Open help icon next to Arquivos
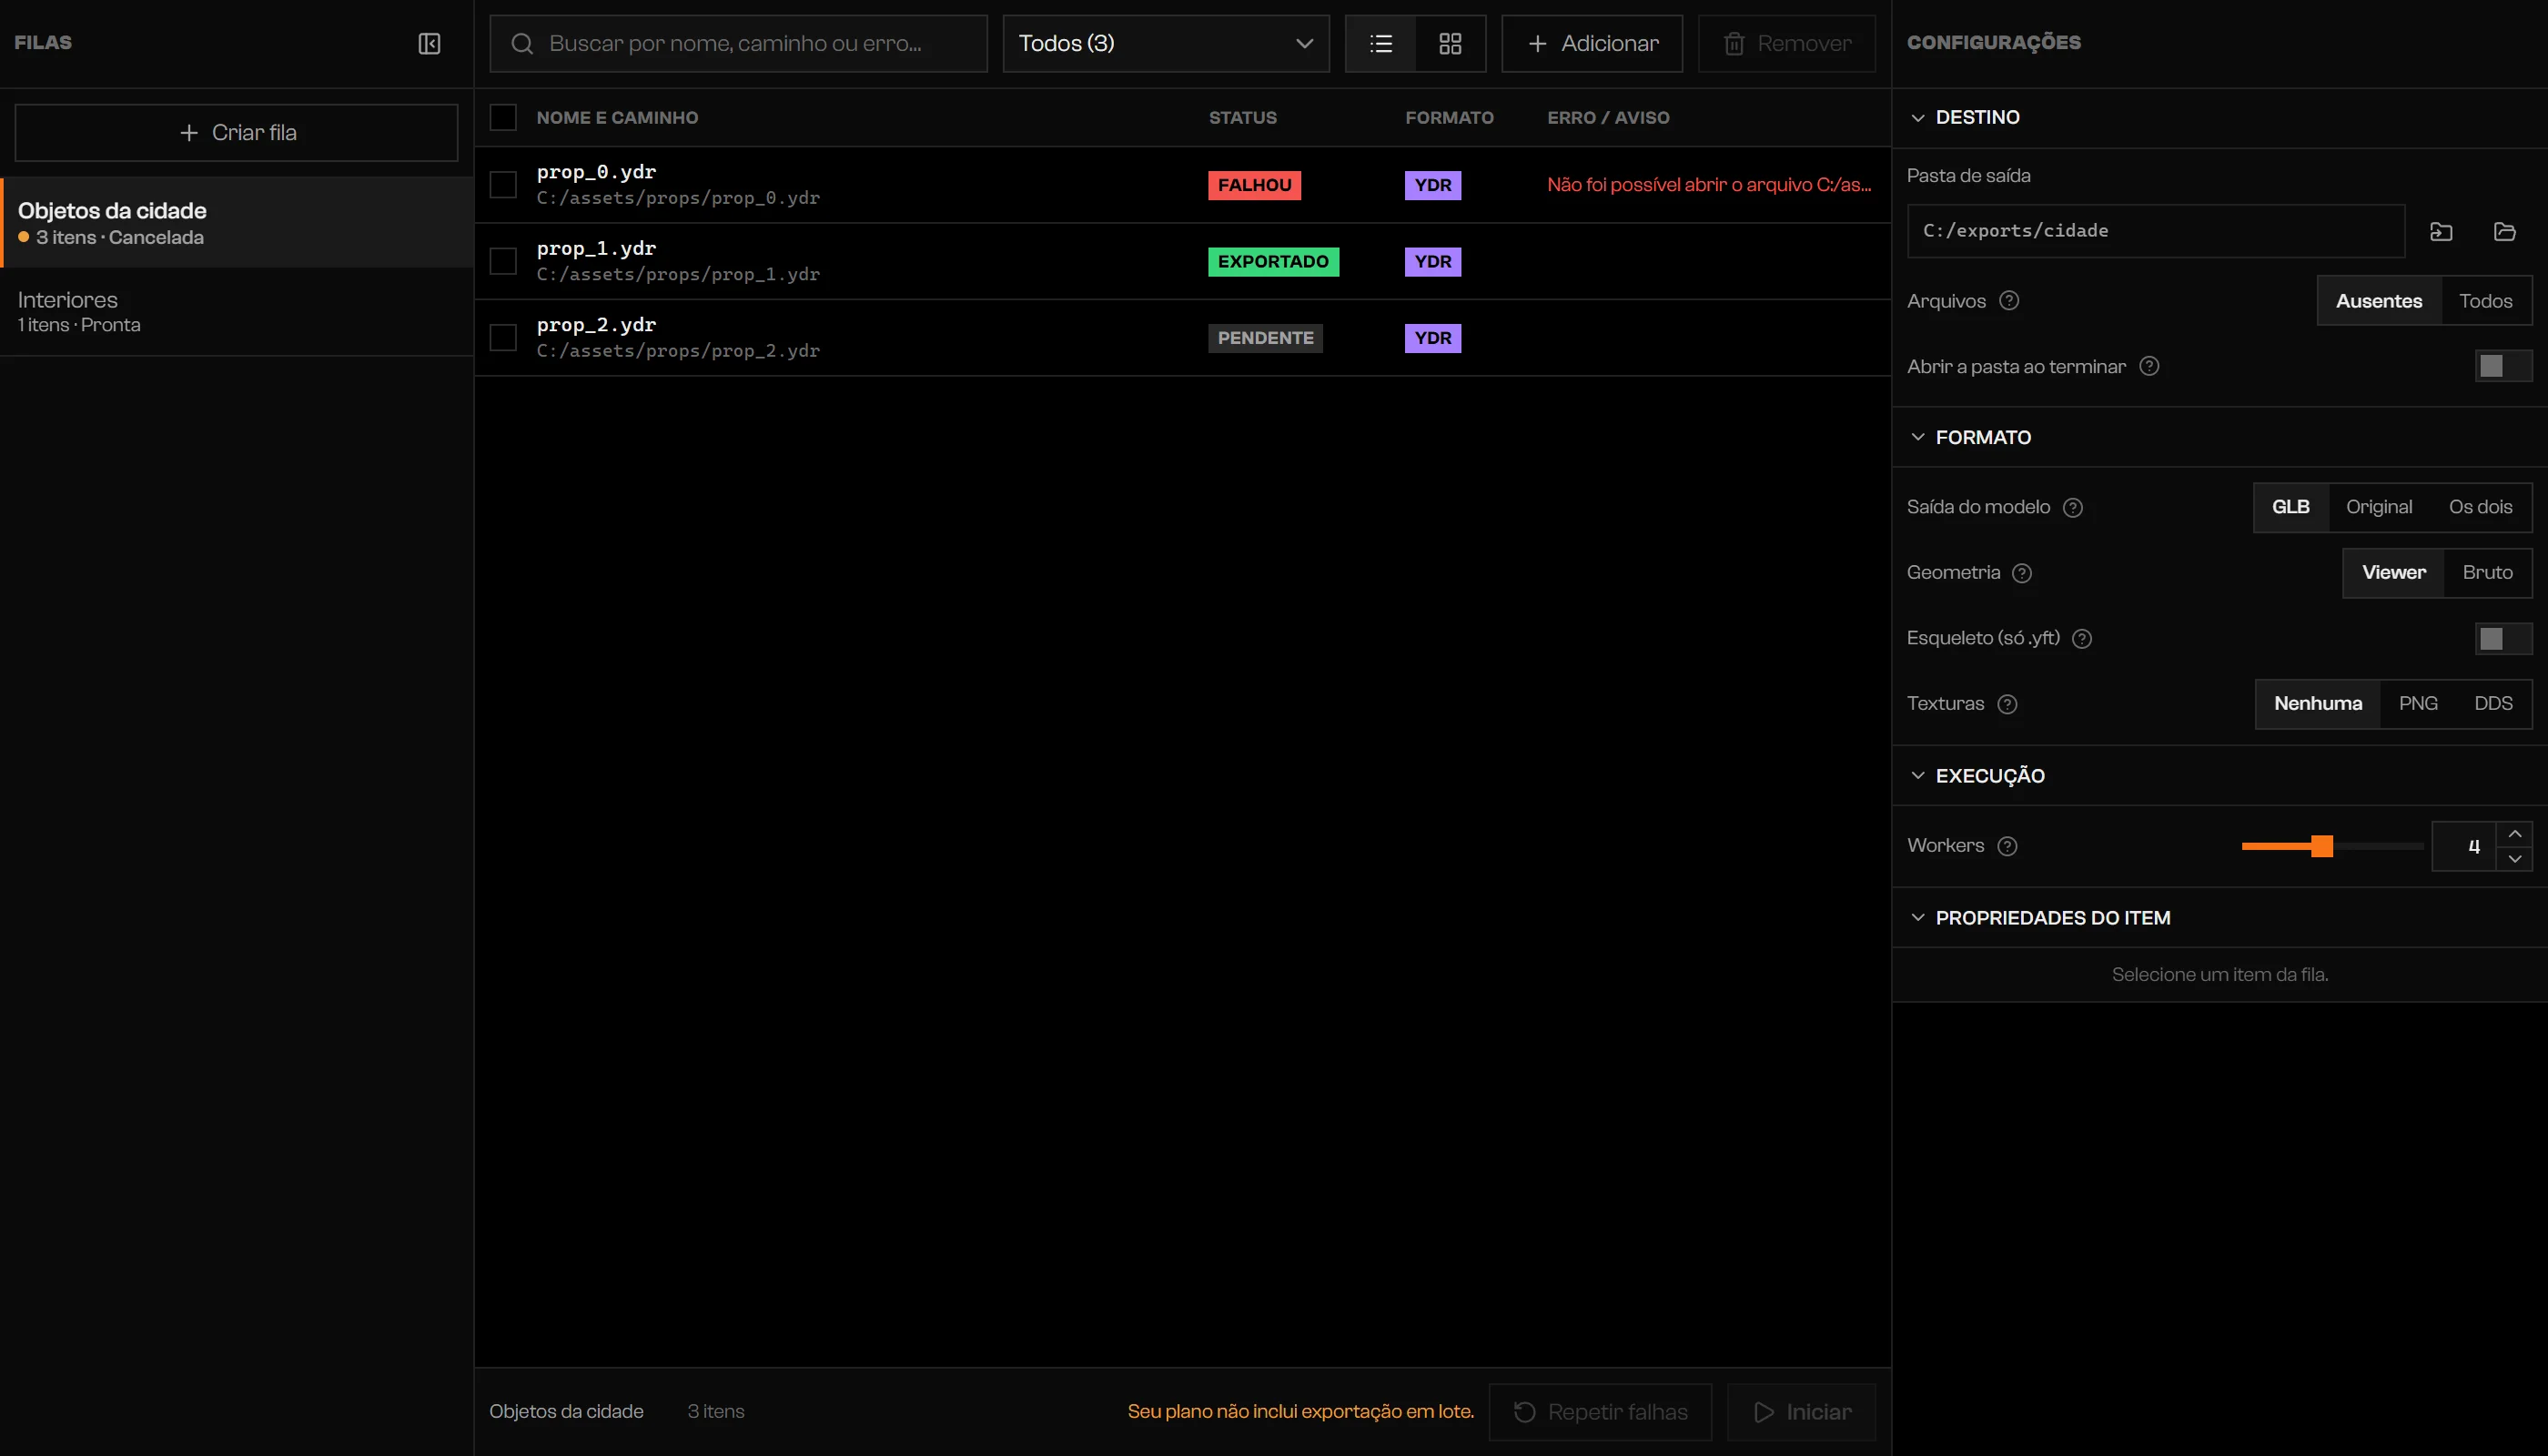 (2009, 300)
